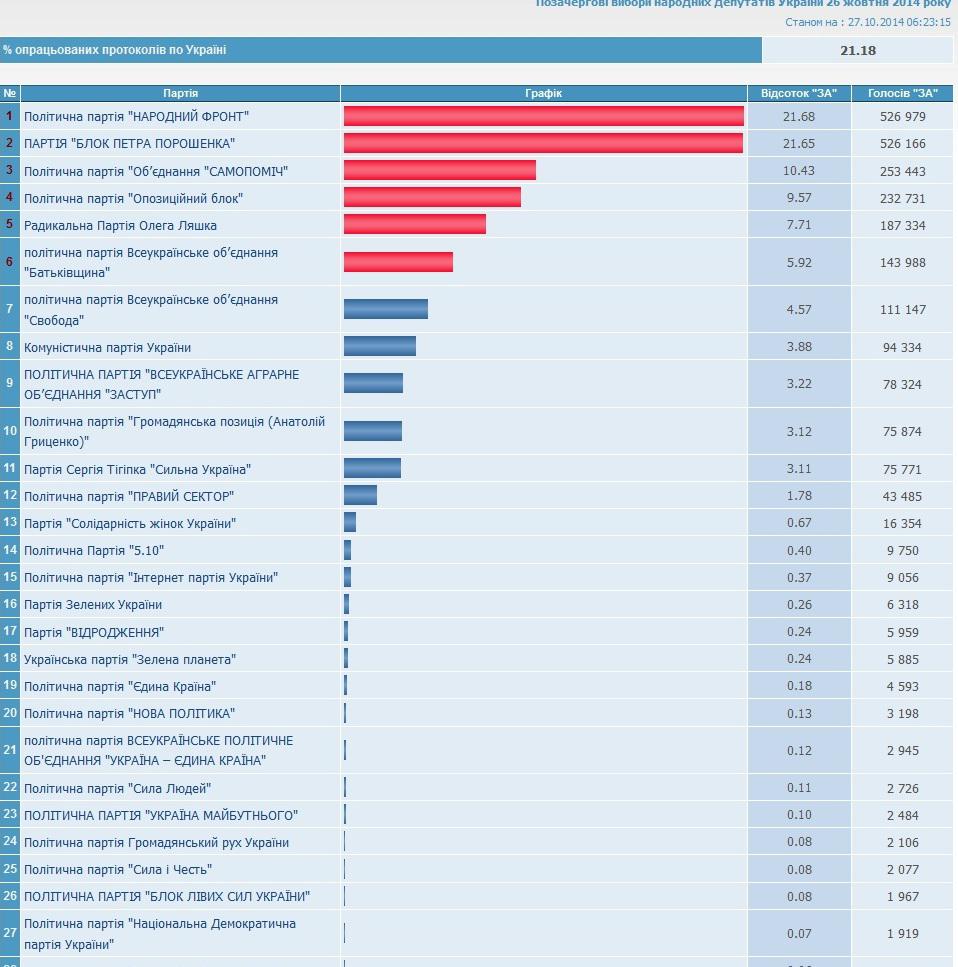Click the "Голосів ЗА" column header

[x=902, y=93]
